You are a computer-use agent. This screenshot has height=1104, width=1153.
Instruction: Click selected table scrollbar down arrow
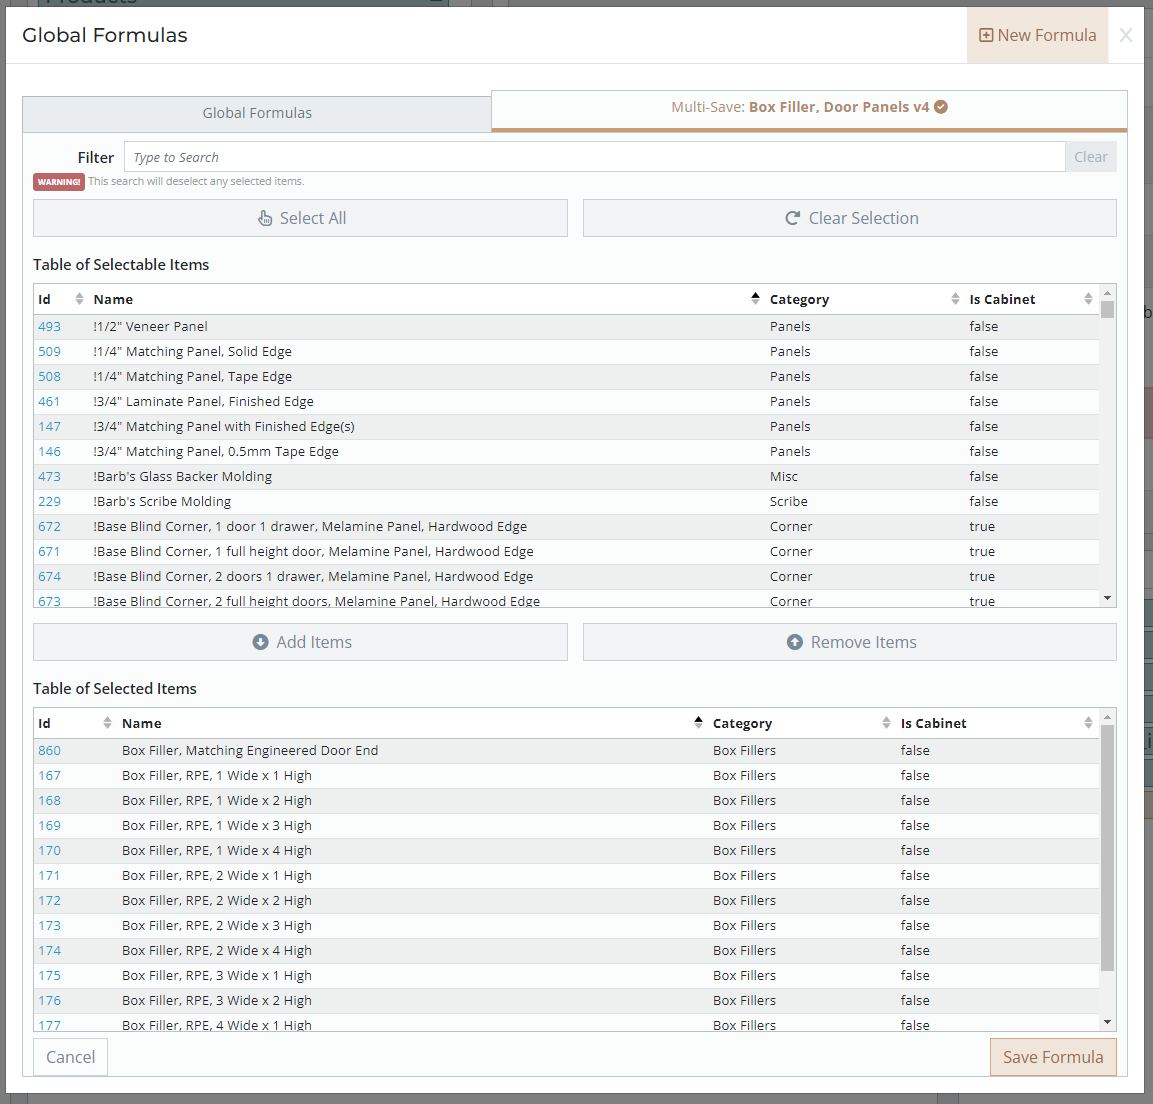tap(1107, 1022)
